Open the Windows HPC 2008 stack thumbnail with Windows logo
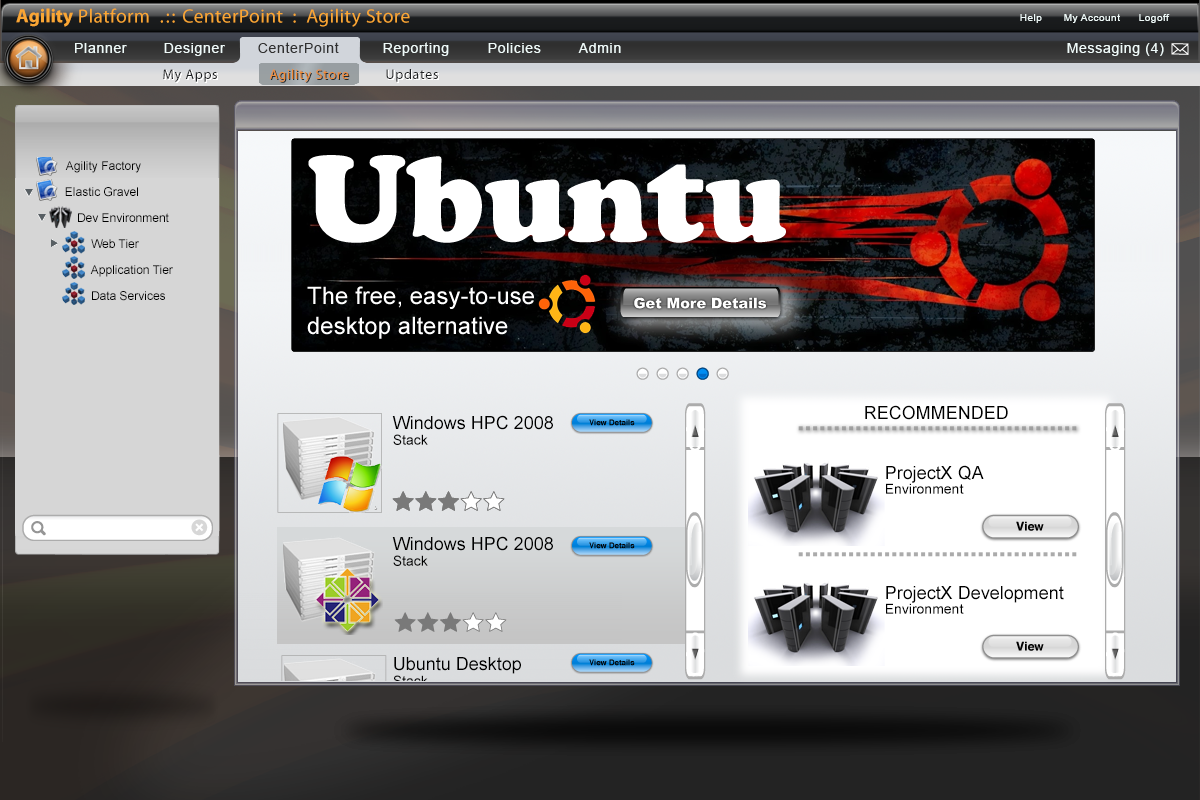The width and height of the screenshot is (1200, 800). pos(329,463)
